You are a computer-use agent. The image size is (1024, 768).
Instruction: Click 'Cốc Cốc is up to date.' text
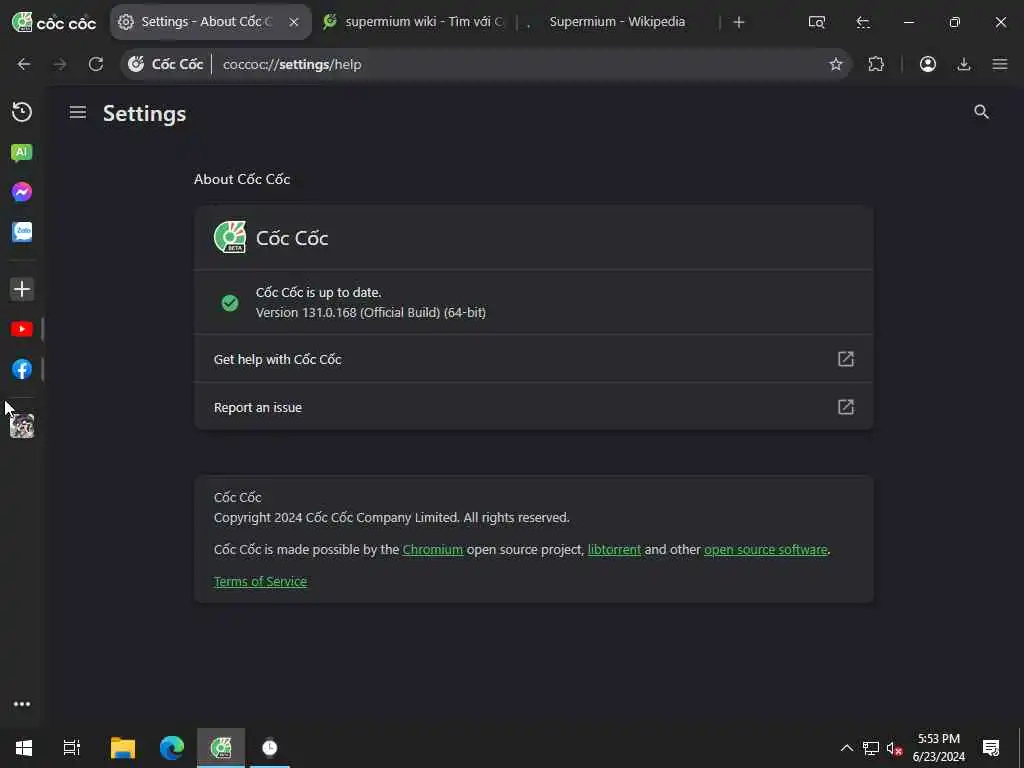318,293
